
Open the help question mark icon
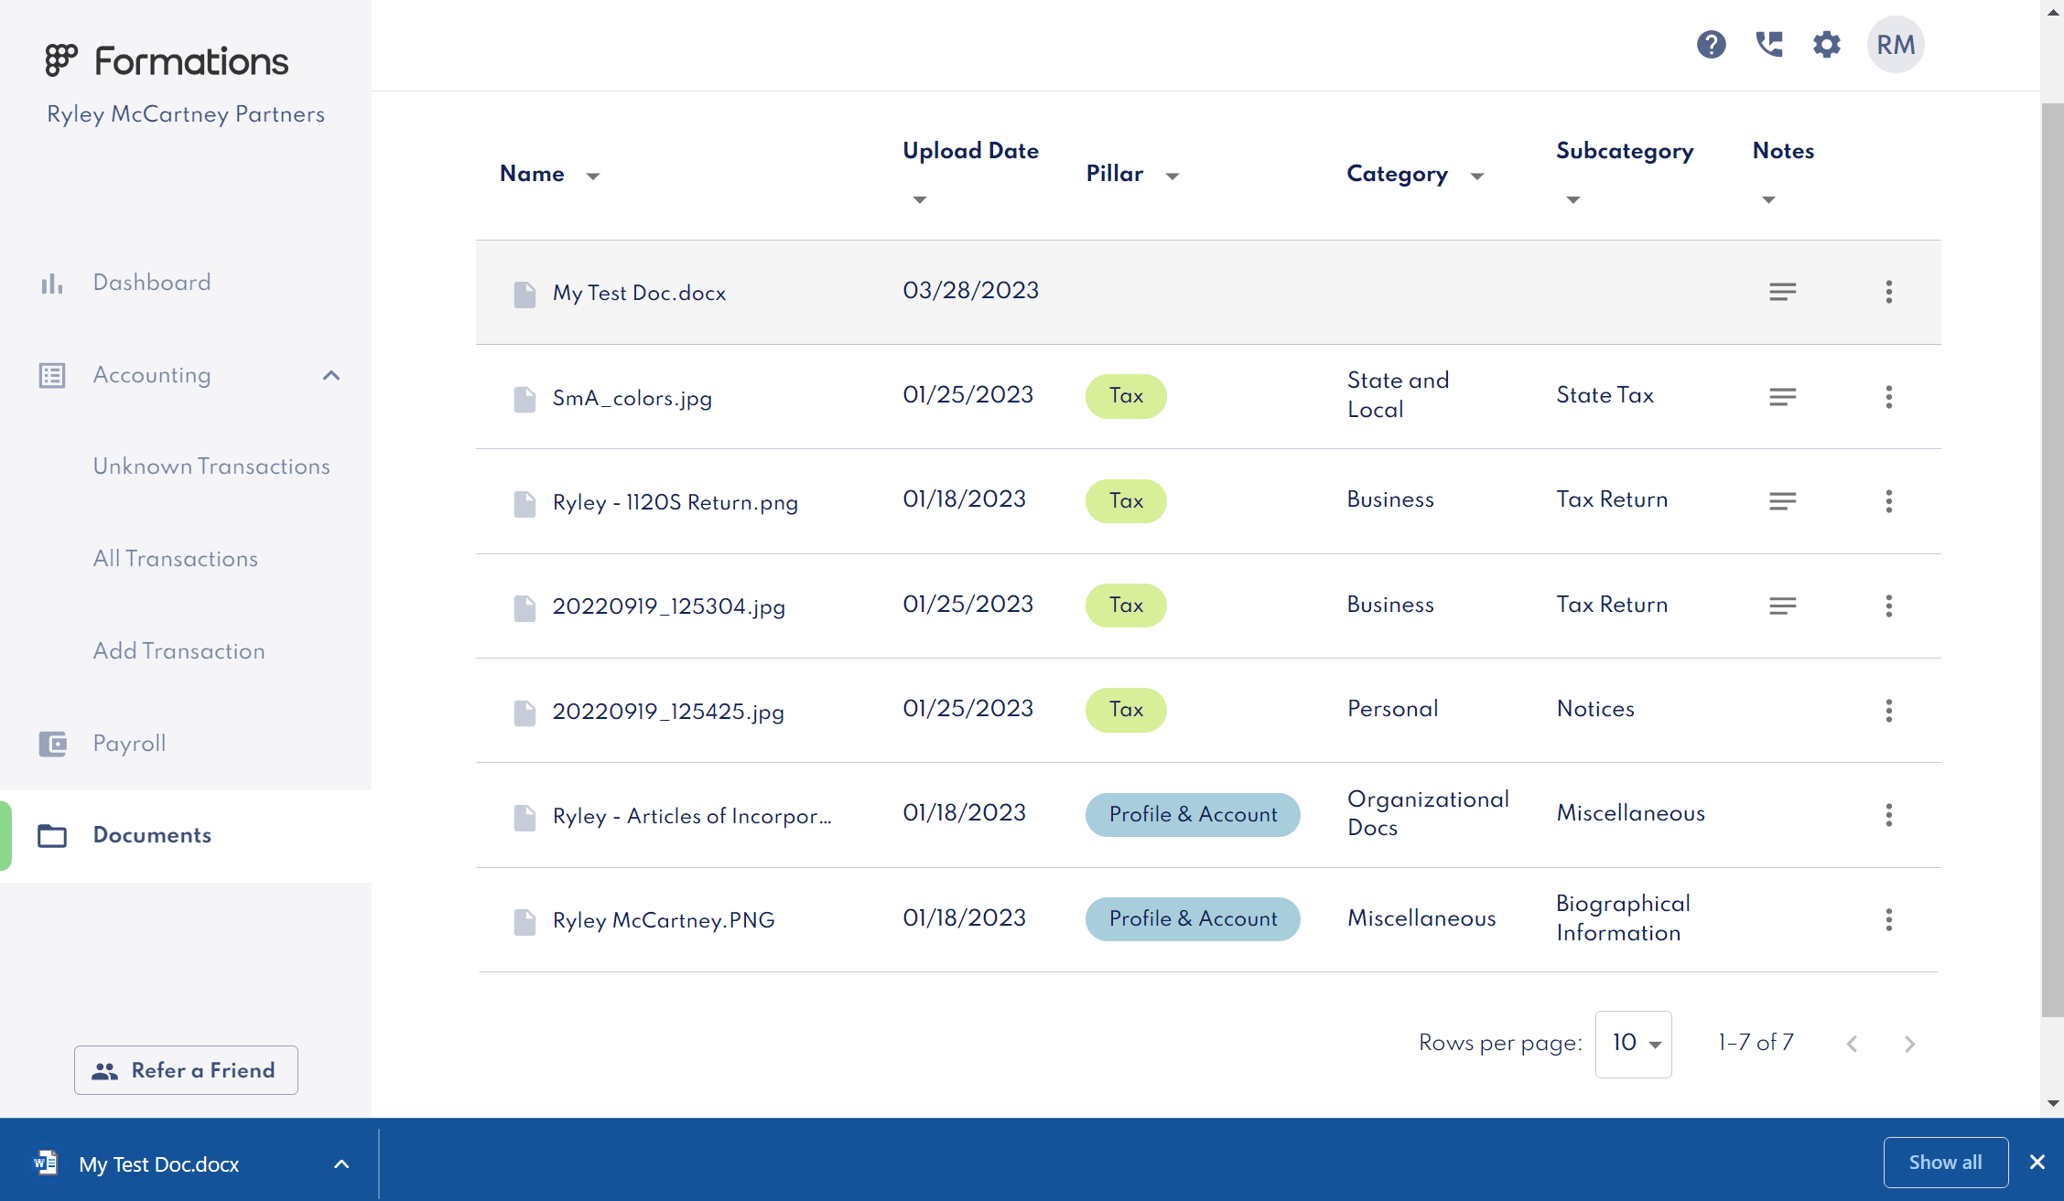click(x=1710, y=45)
